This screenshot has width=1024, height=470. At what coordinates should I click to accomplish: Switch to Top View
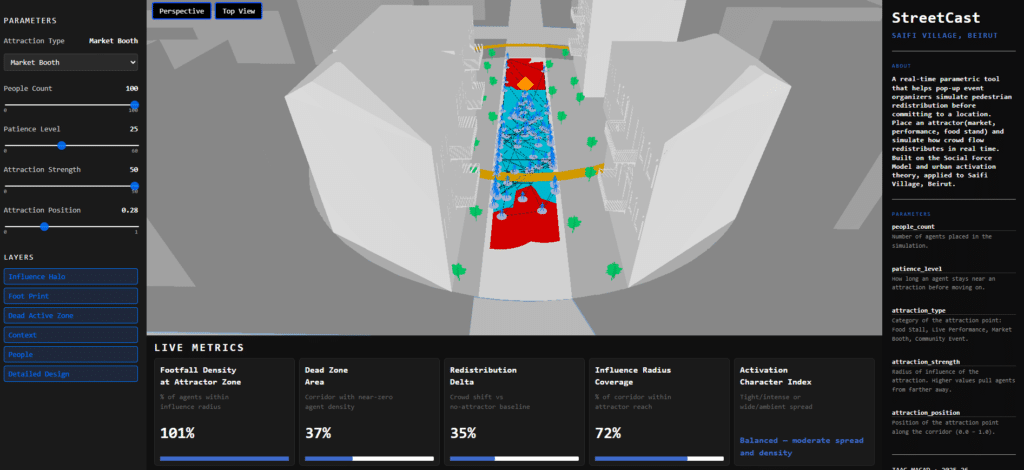click(237, 11)
